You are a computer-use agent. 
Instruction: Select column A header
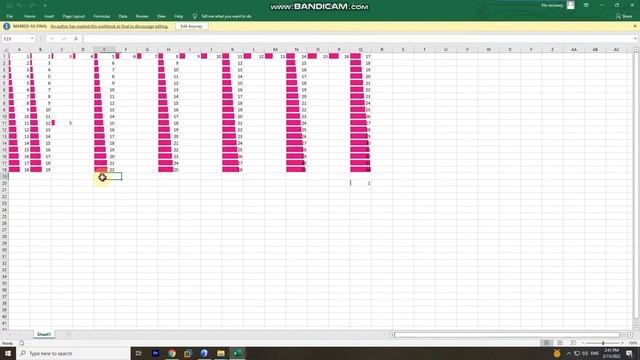pyautogui.click(x=19, y=49)
